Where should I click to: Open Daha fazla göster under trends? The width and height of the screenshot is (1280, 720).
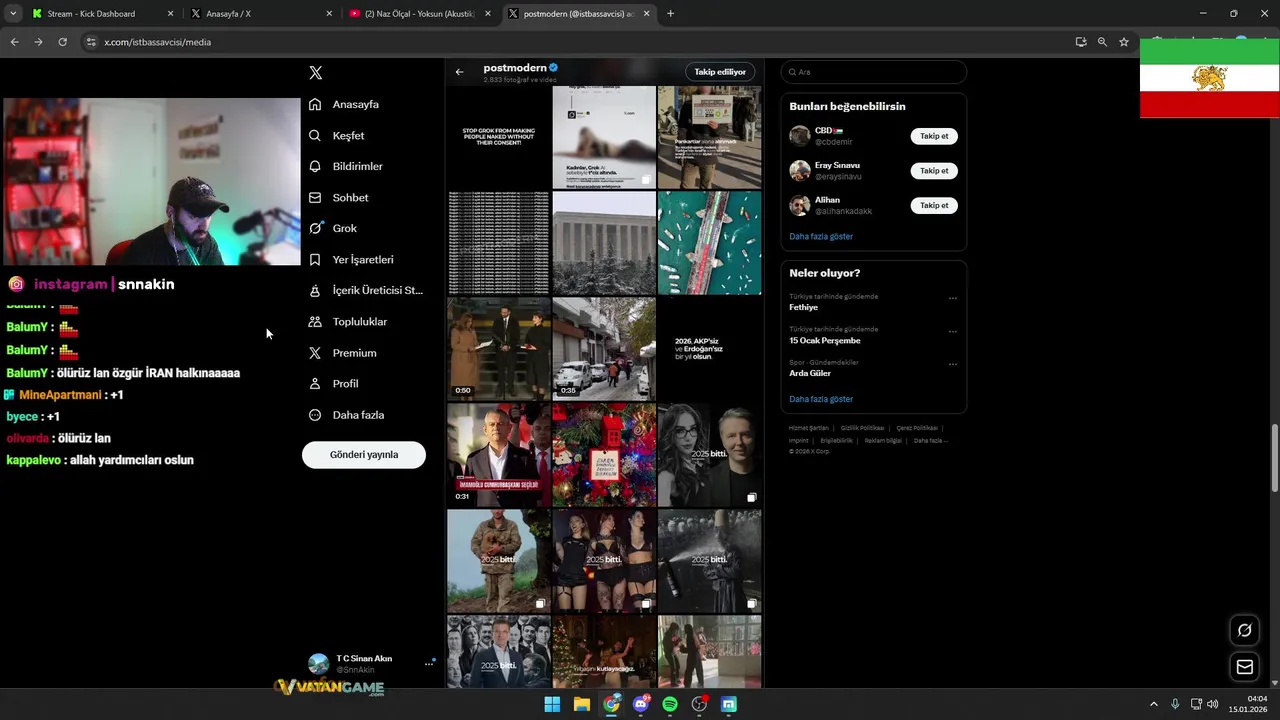pos(821,399)
